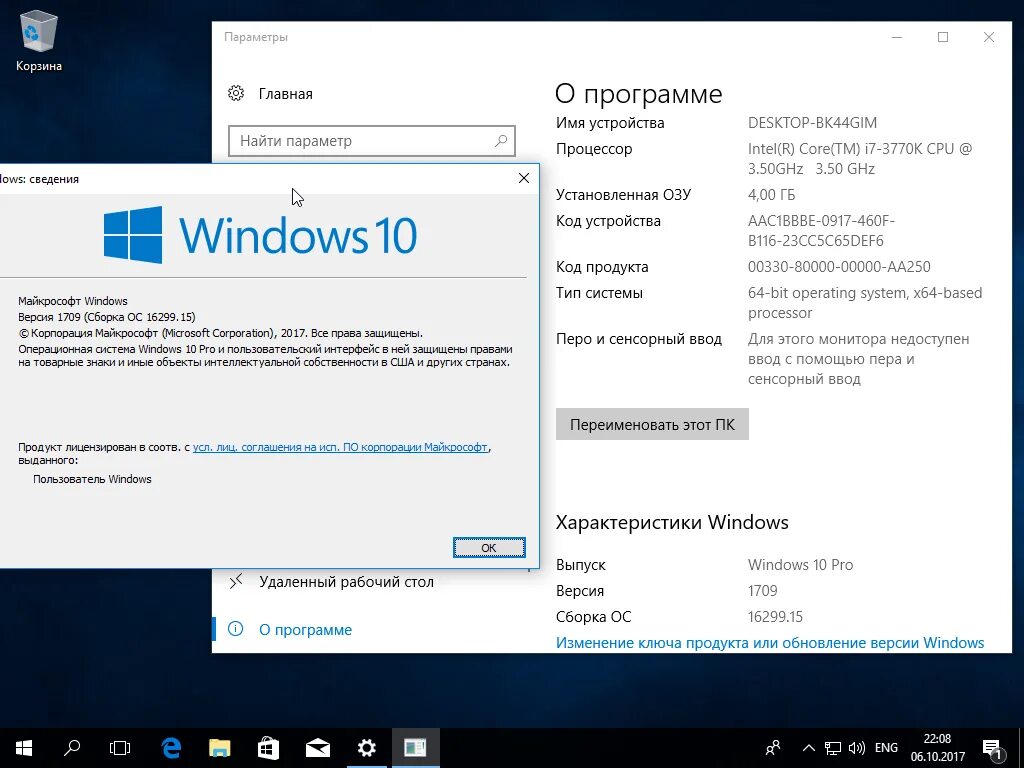1024x768 pixels.
Task: Open Microsoft Store from taskbar
Action: (268, 748)
